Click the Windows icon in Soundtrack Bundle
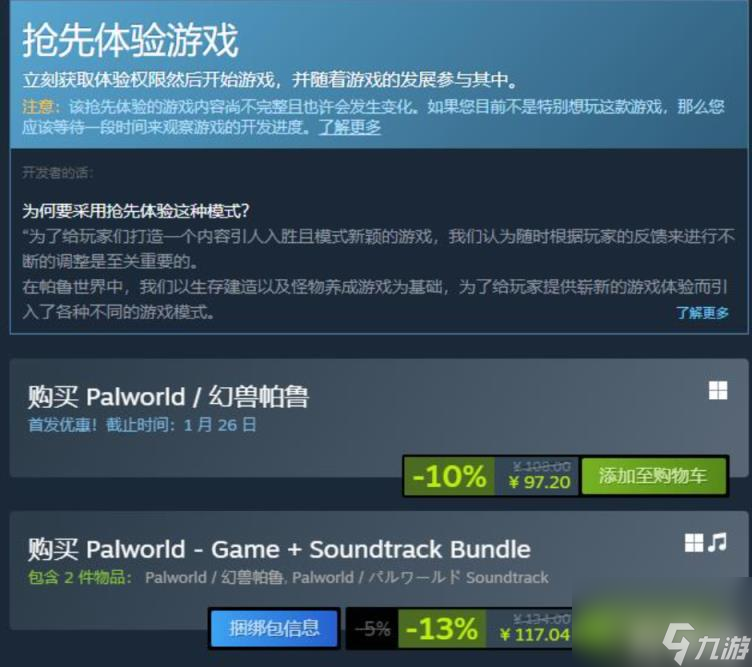Screen dimensions: 752x667 coord(694,543)
